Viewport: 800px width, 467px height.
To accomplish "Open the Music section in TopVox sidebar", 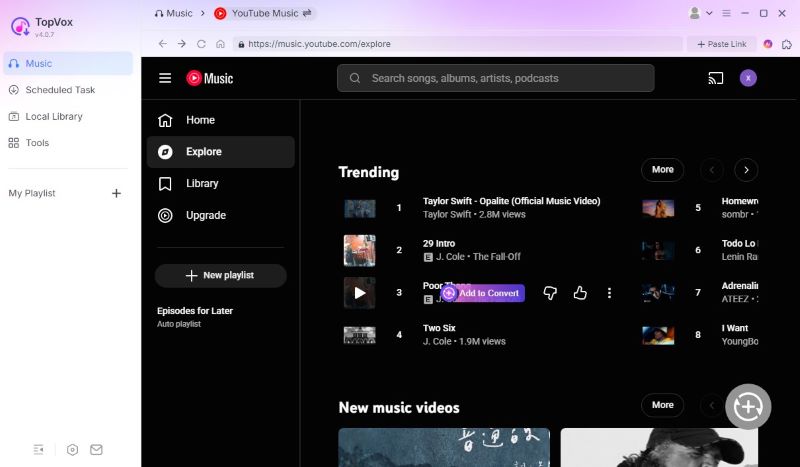I will coord(68,63).
